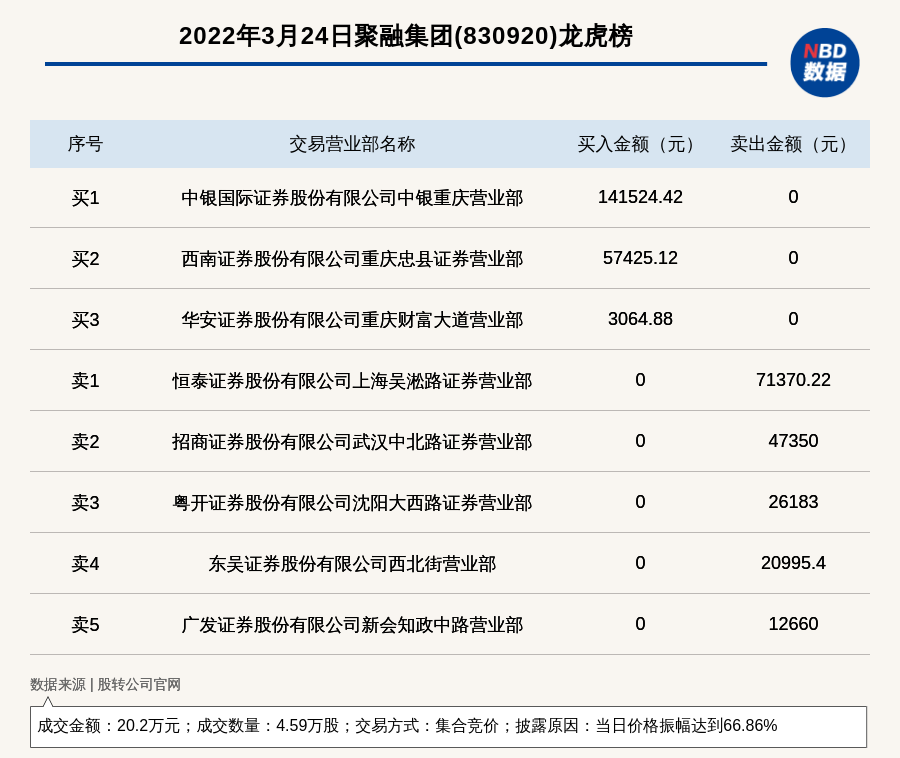Select the 卖5 rank cell

pyautogui.click(x=85, y=625)
